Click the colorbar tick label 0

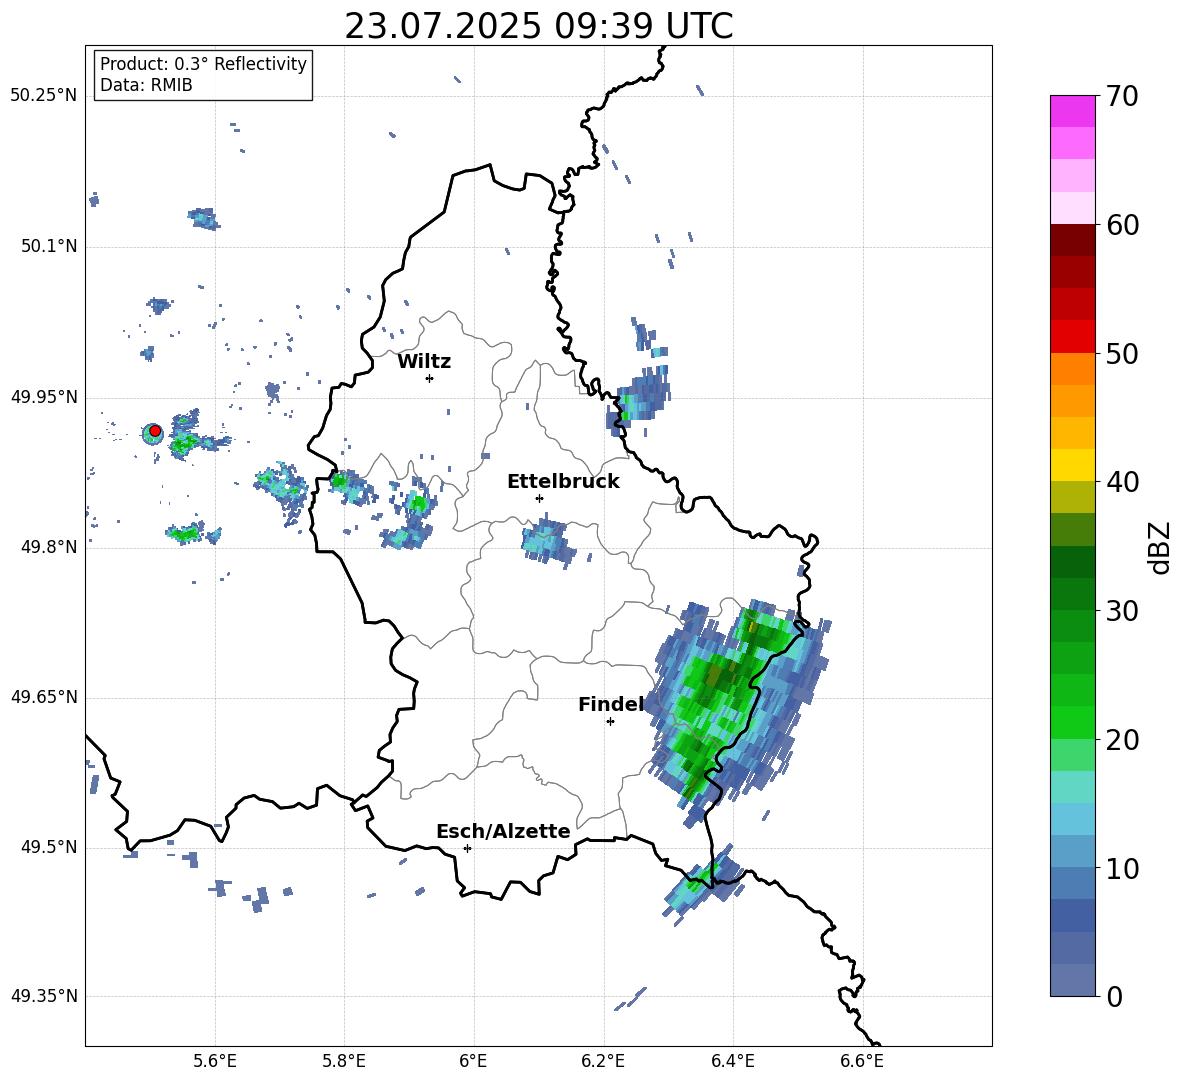click(x=1114, y=996)
